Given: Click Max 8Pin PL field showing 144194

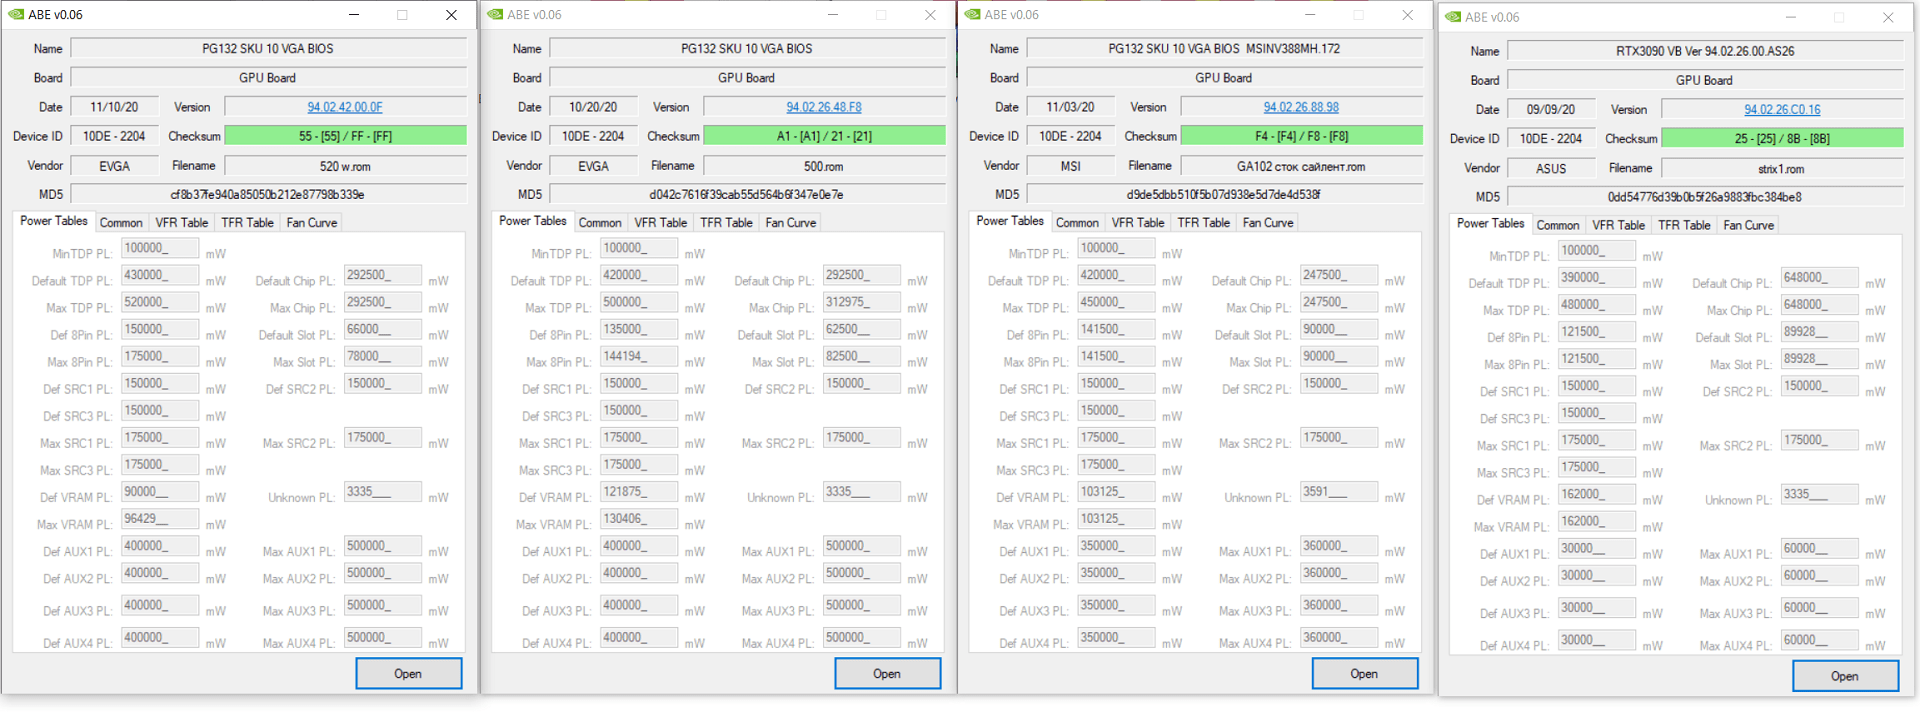Looking at the screenshot, I should (639, 356).
